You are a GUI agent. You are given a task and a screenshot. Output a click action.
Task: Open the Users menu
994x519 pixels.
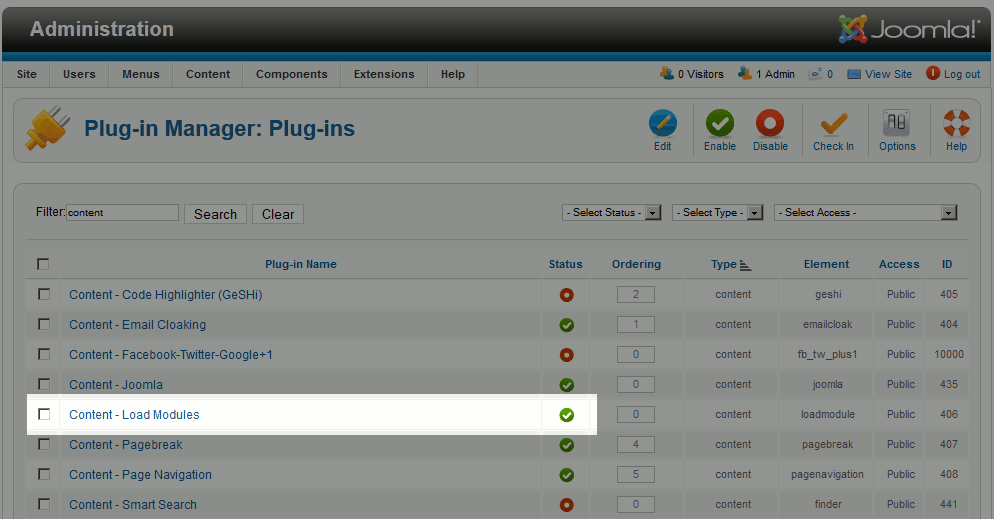pyautogui.click(x=79, y=74)
